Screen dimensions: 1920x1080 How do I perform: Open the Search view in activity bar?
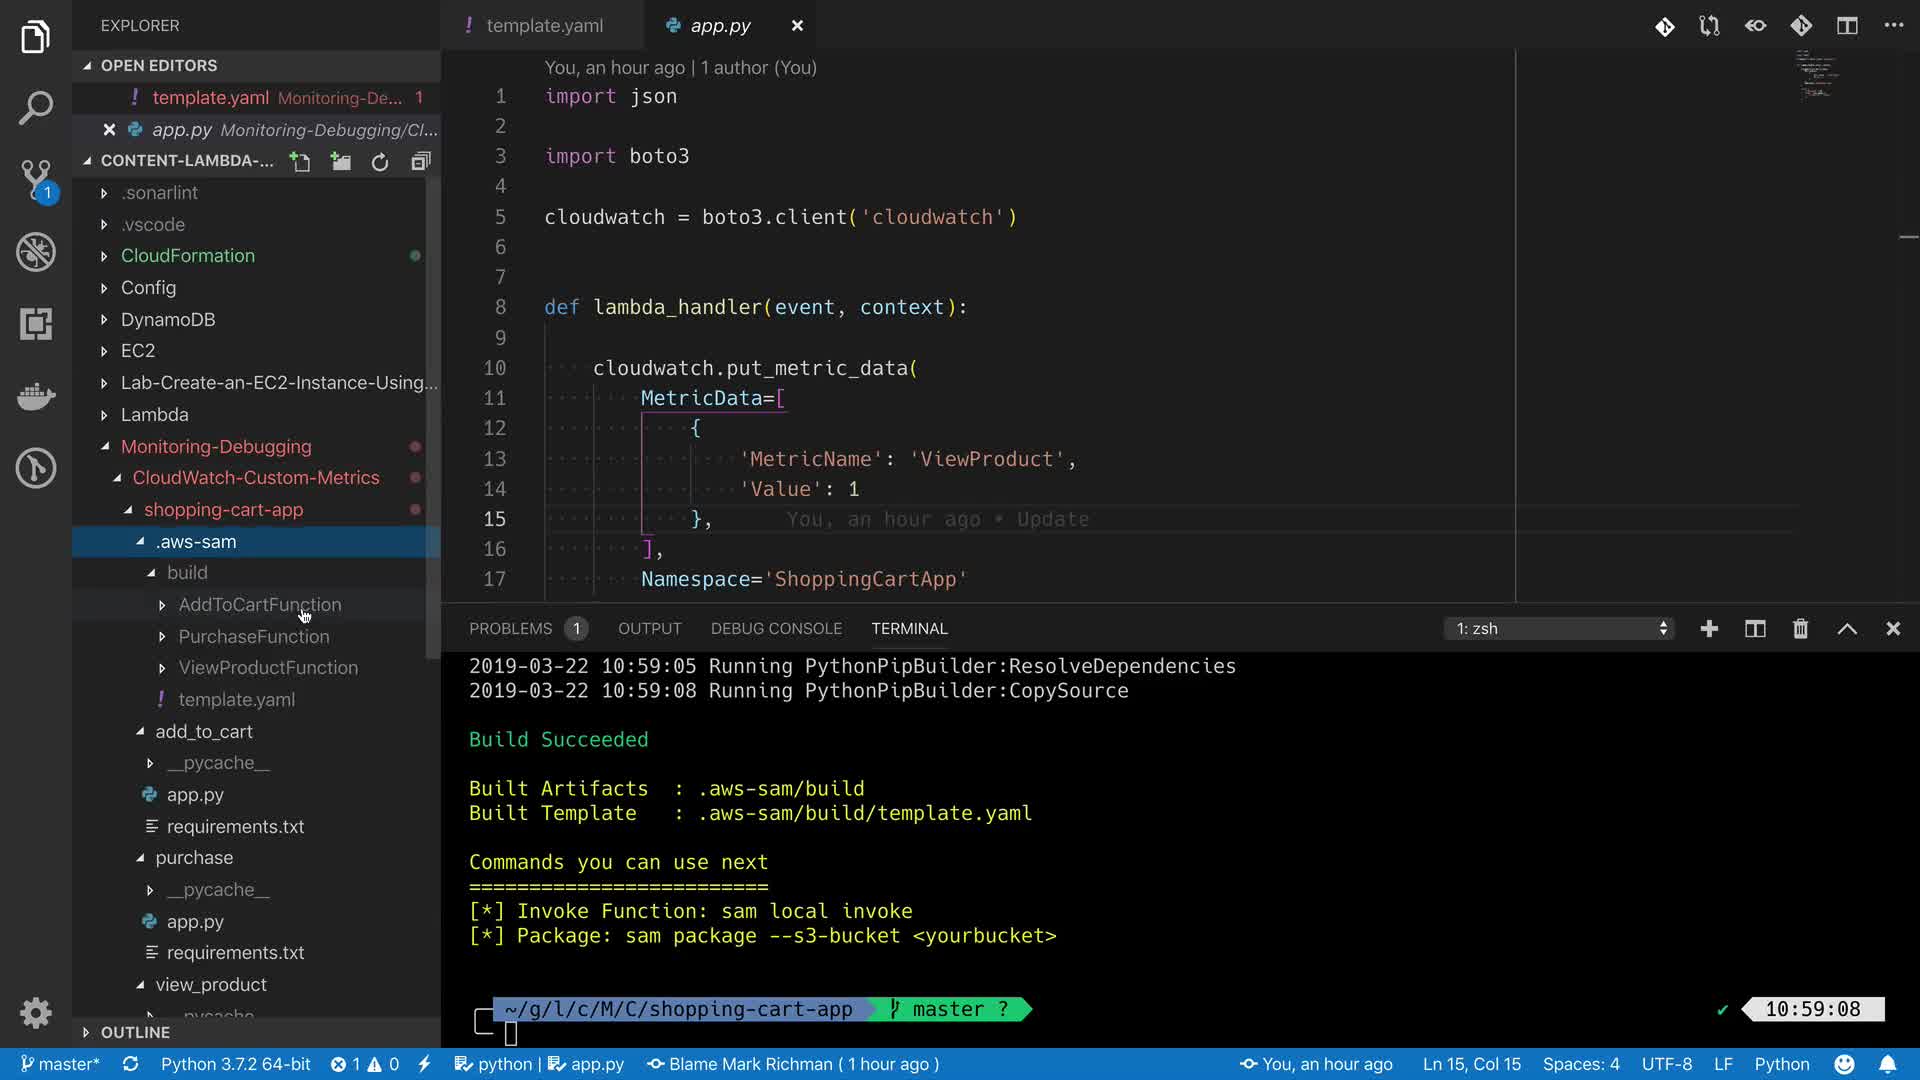(36, 108)
